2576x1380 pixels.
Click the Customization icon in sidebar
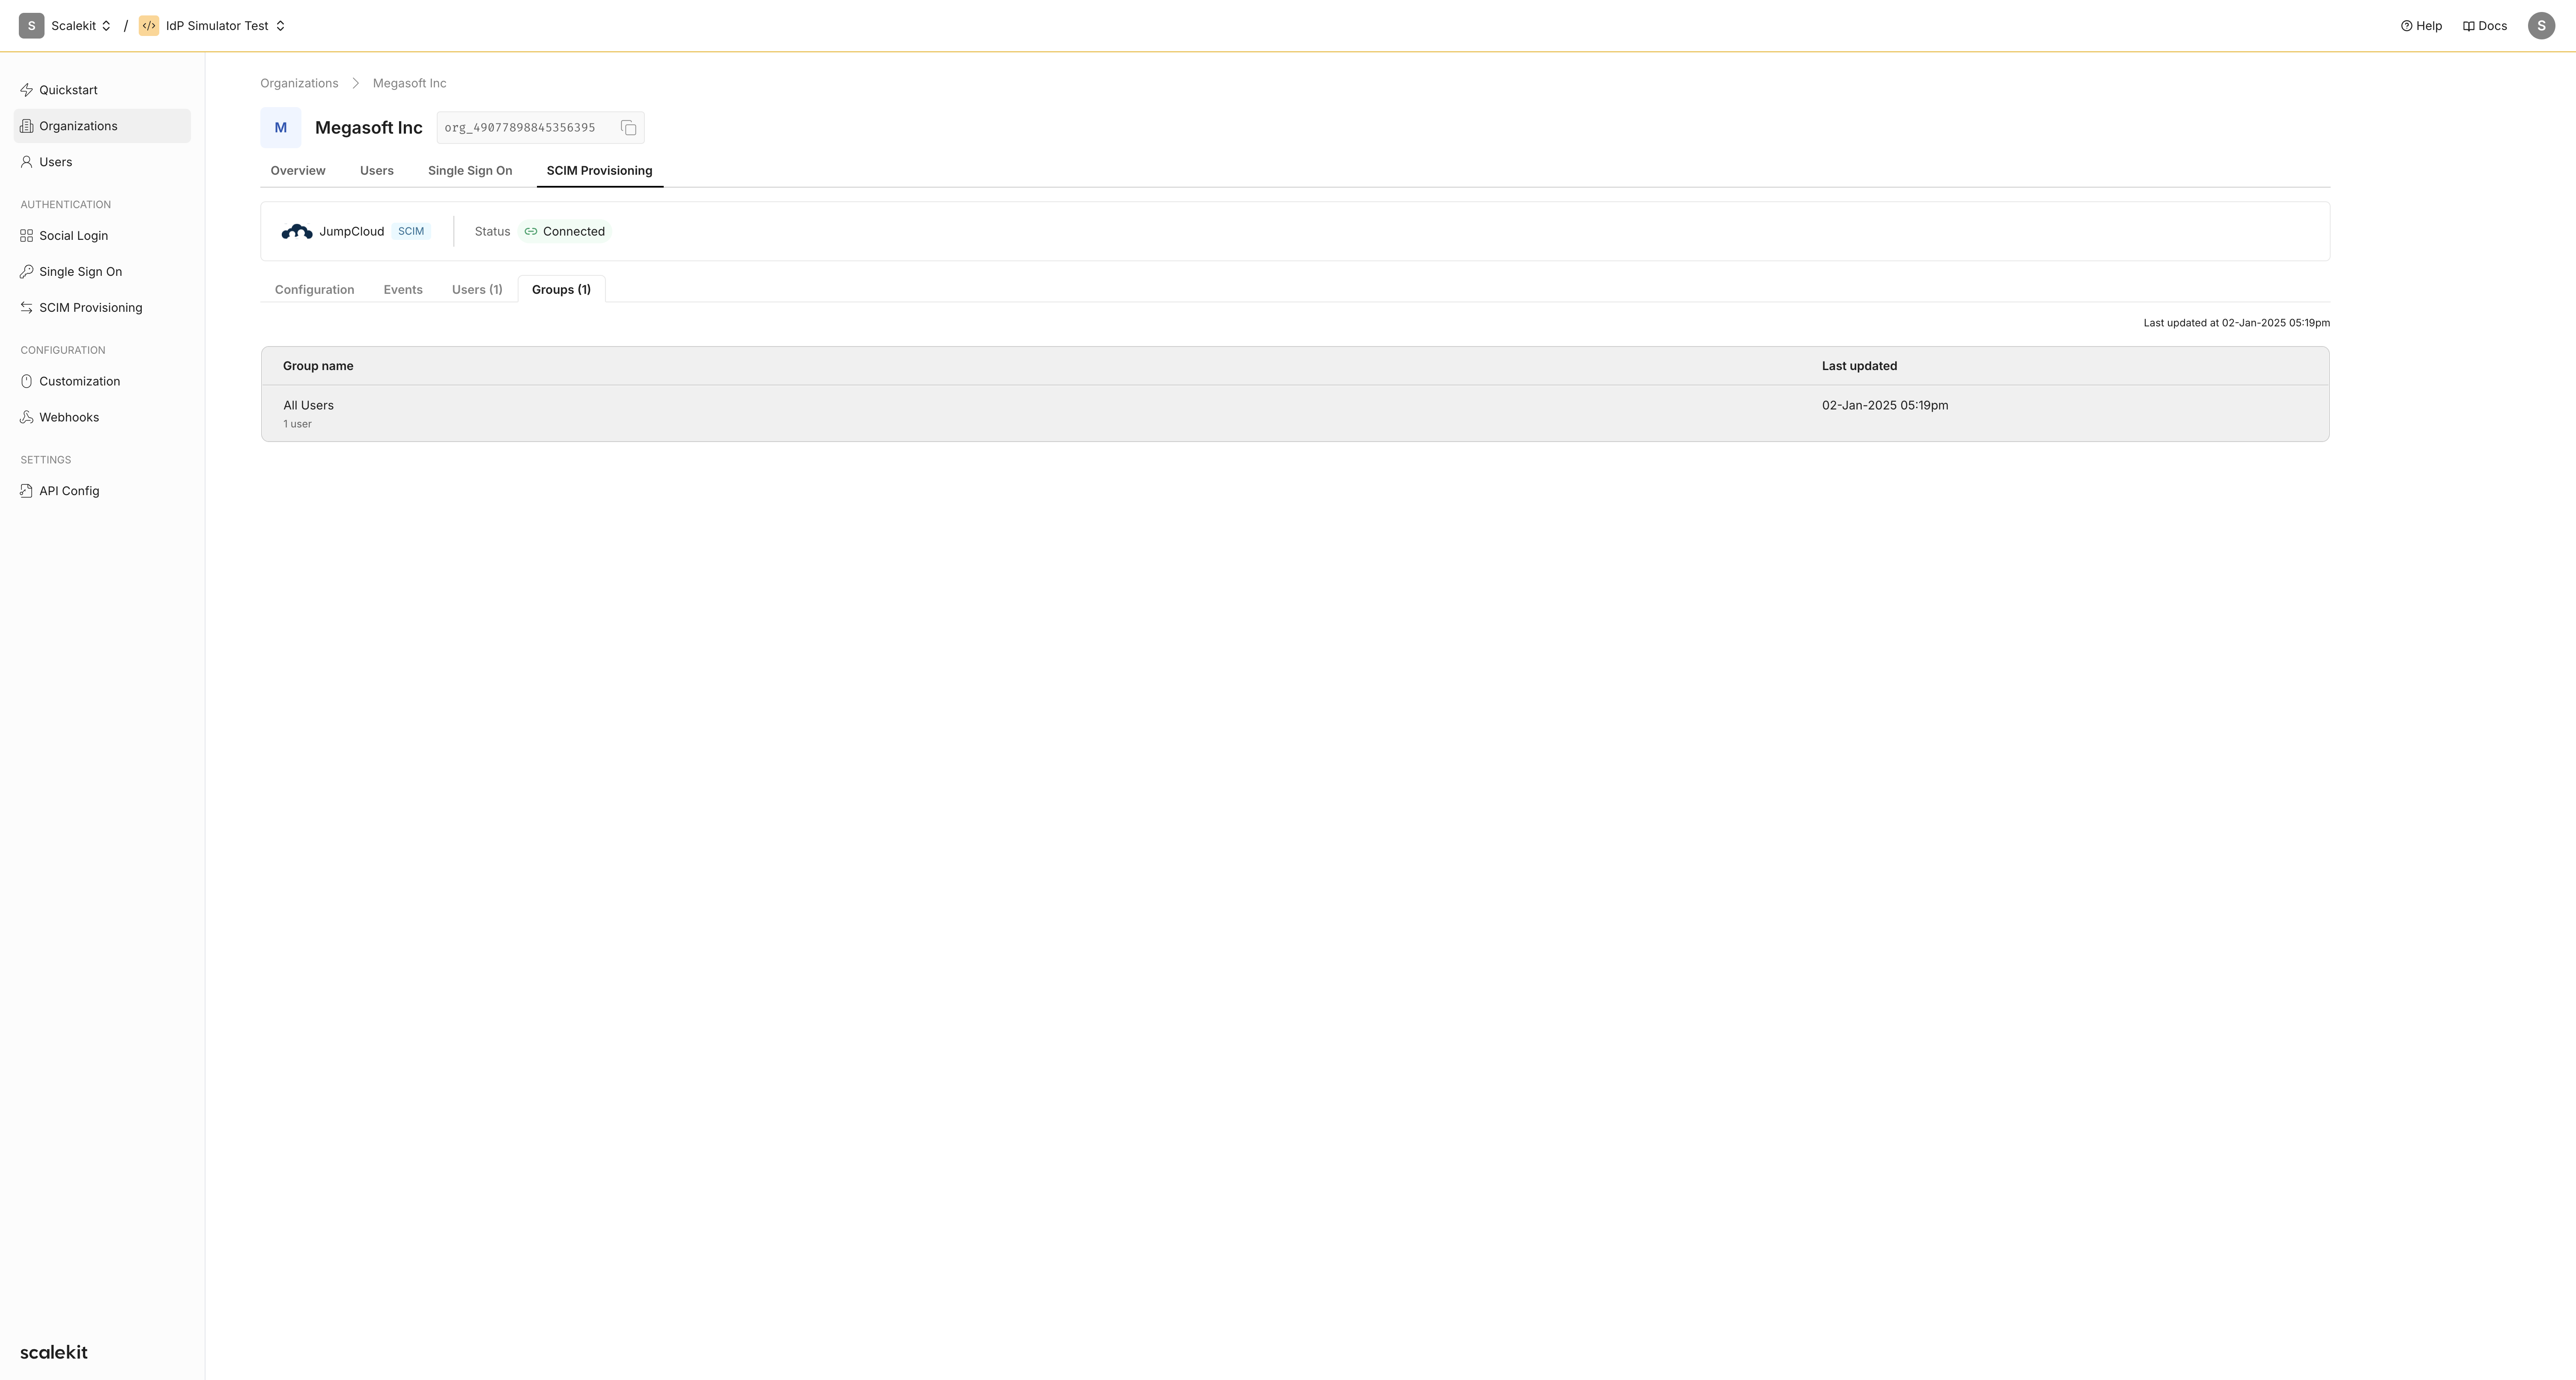point(27,381)
